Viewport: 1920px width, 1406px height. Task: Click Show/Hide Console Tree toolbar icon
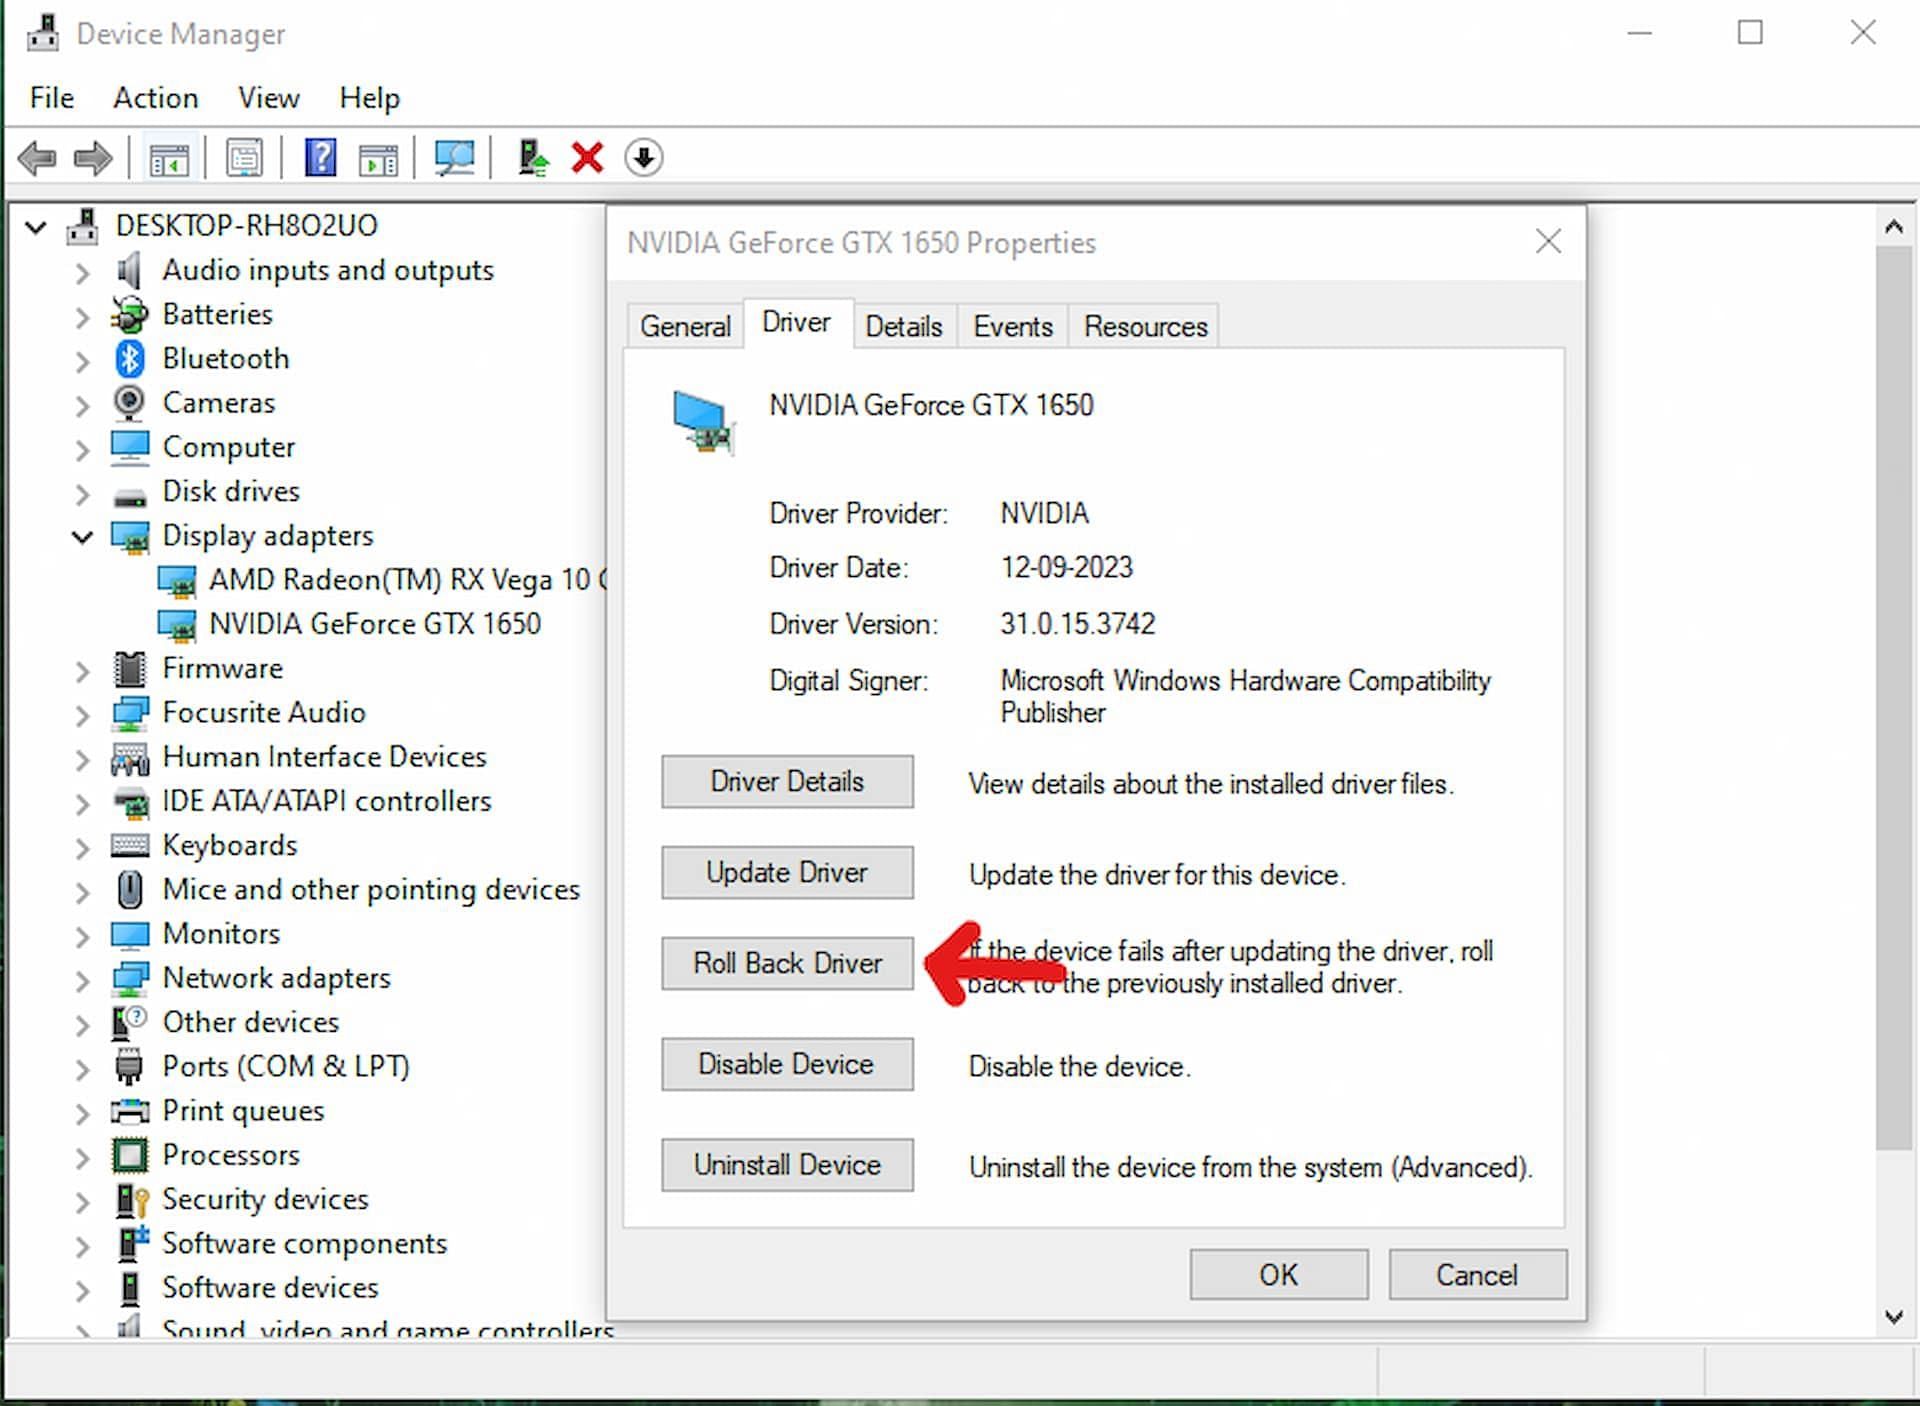coord(168,158)
